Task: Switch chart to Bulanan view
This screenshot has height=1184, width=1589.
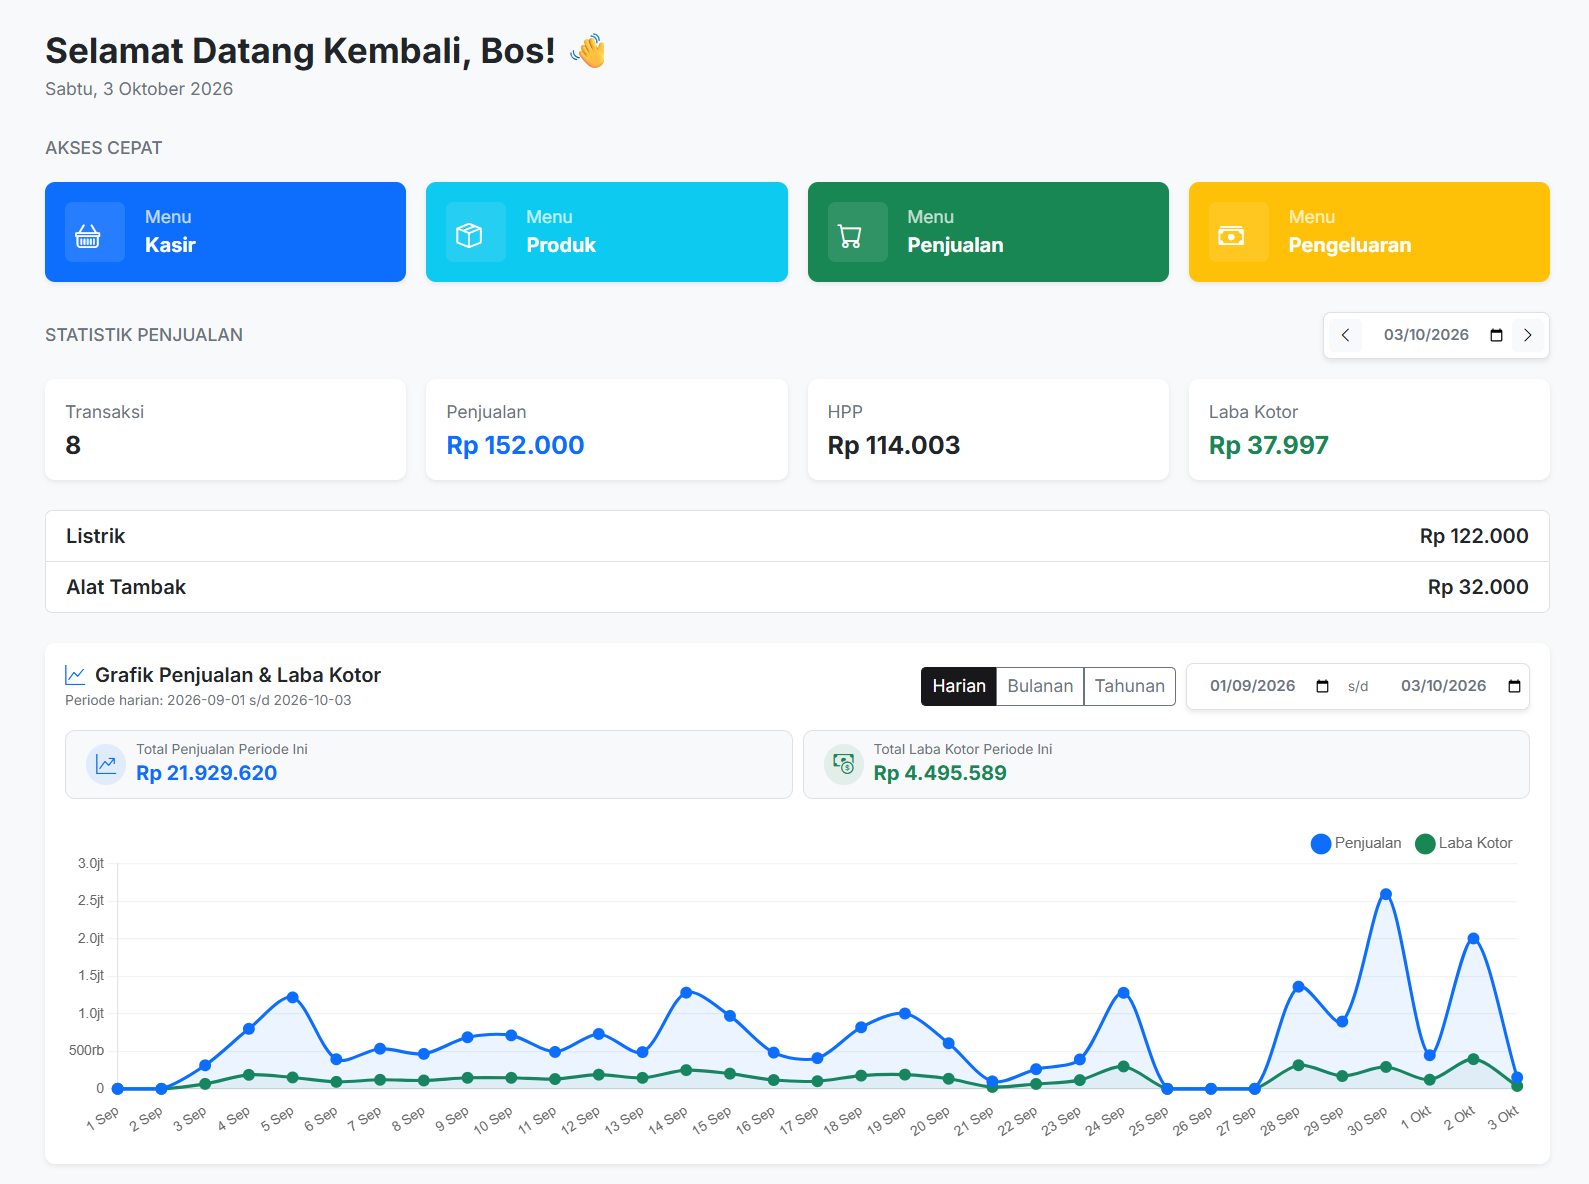Action: 1040,686
